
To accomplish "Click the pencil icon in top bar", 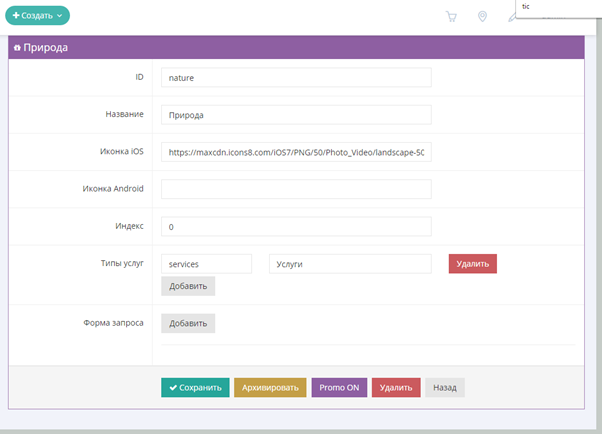I will click(511, 18).
